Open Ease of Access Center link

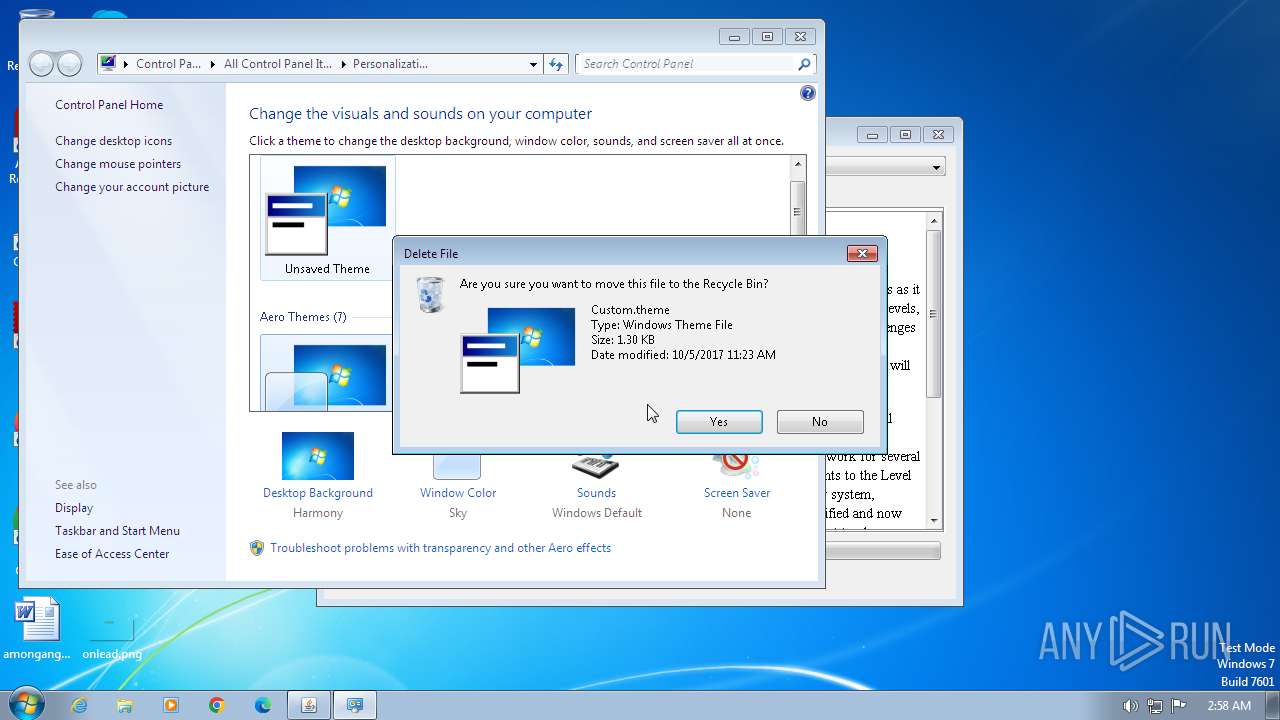point(112,554)
